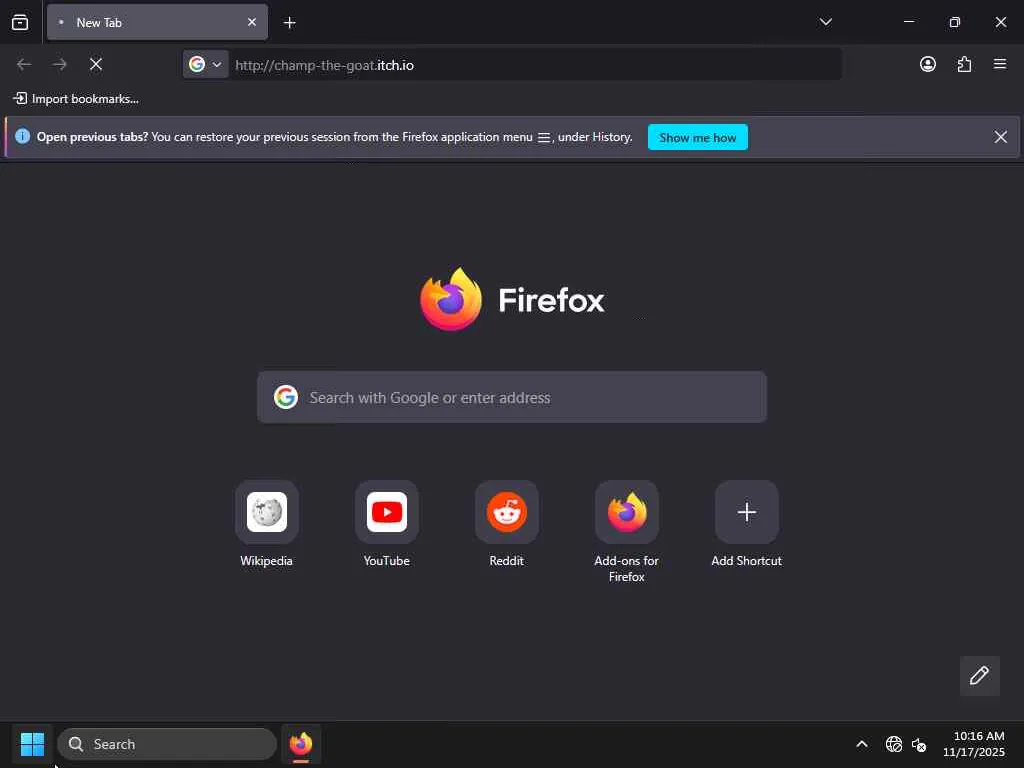Go back one page arrow
Viewport: 1024px width, 768px height.
[x=24, y=64]
